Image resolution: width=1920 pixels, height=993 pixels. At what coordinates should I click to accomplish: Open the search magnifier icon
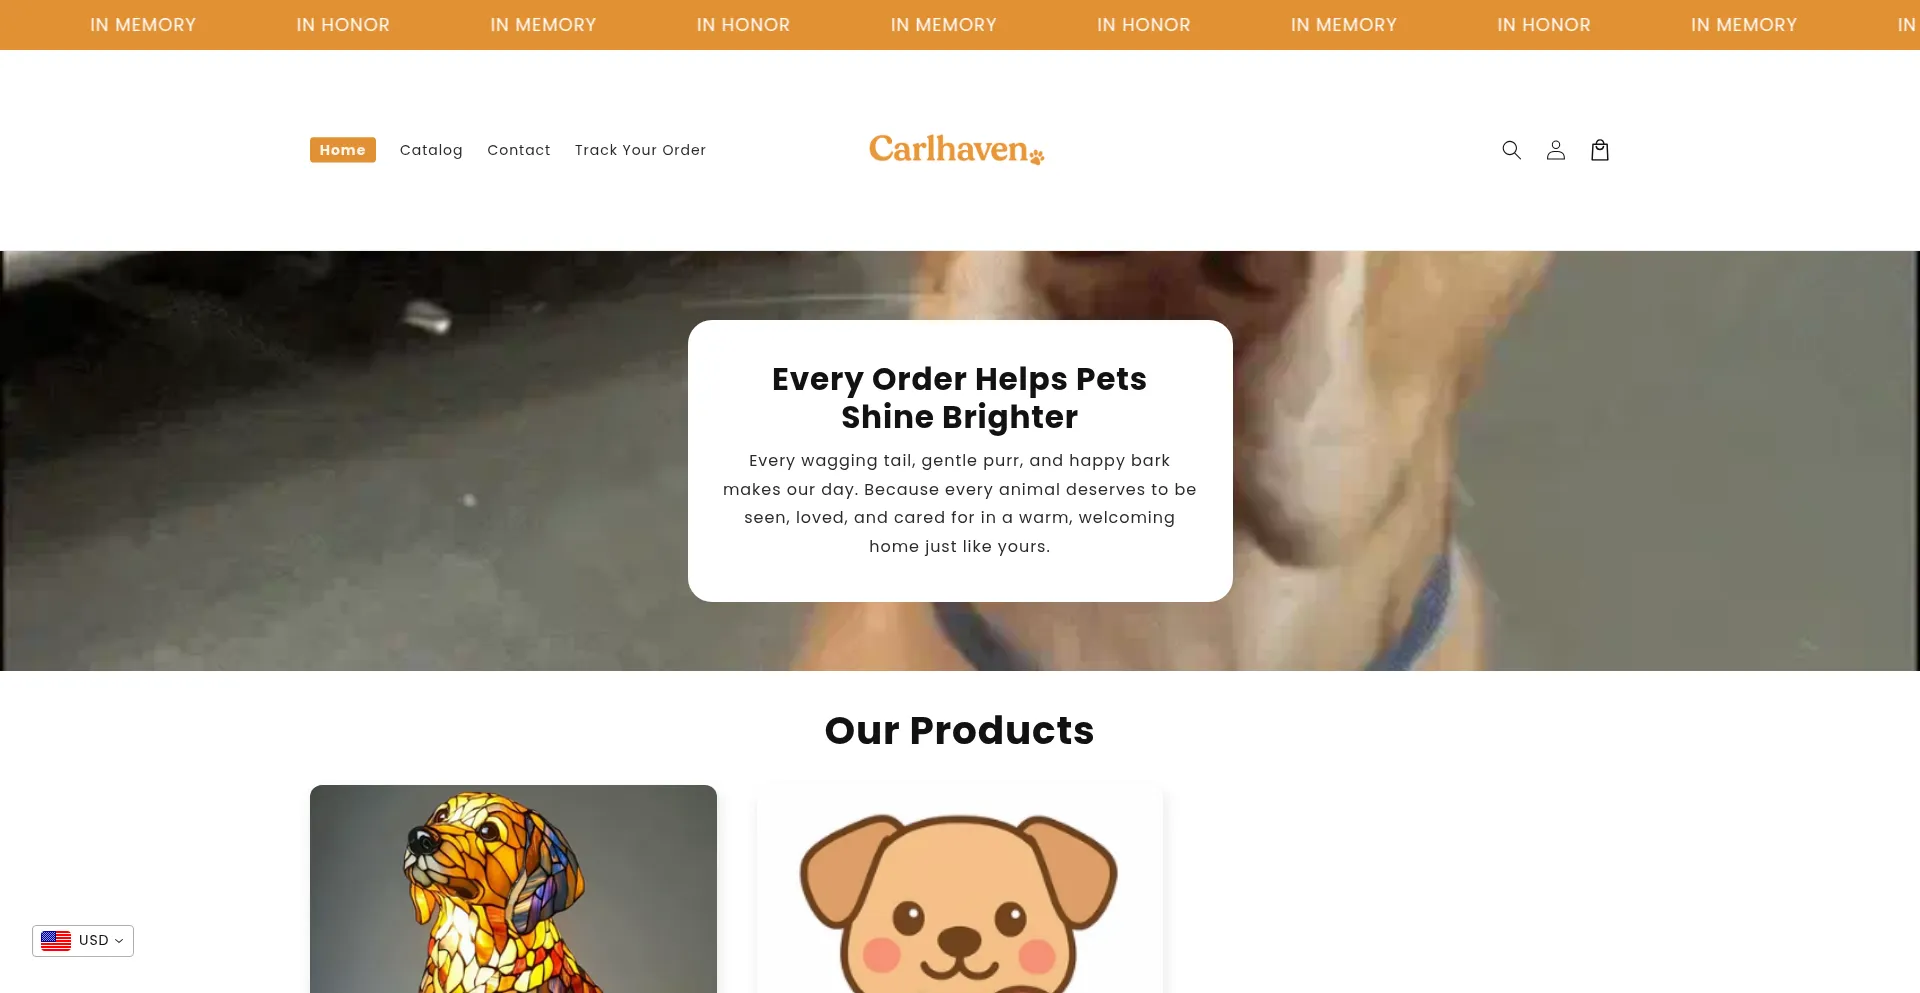coord(1511,150)
